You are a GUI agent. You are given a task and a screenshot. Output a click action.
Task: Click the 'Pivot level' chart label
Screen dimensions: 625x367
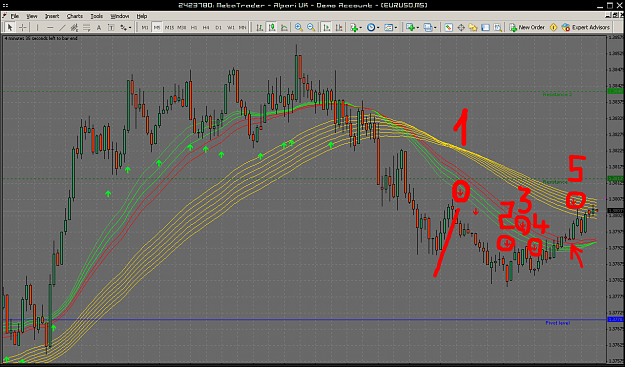coord(558,323)
